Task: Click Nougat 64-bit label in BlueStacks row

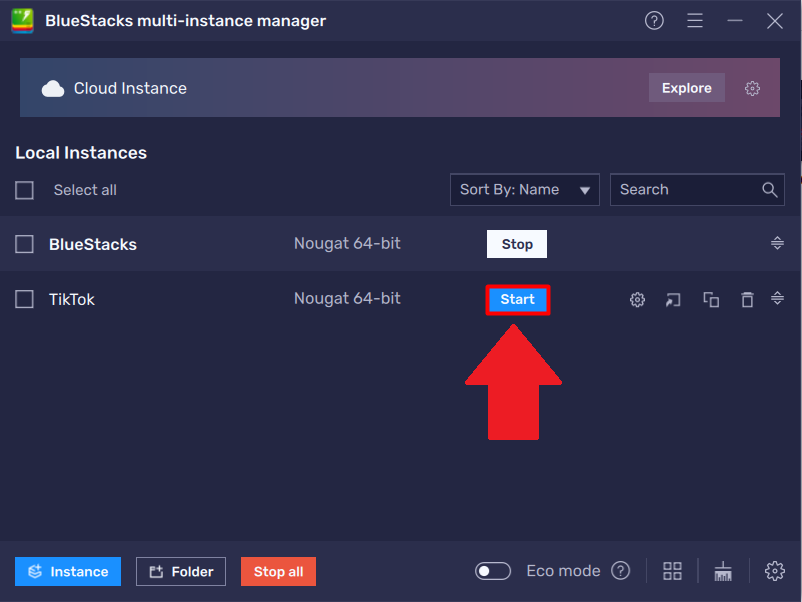Action: click(347, 243)
